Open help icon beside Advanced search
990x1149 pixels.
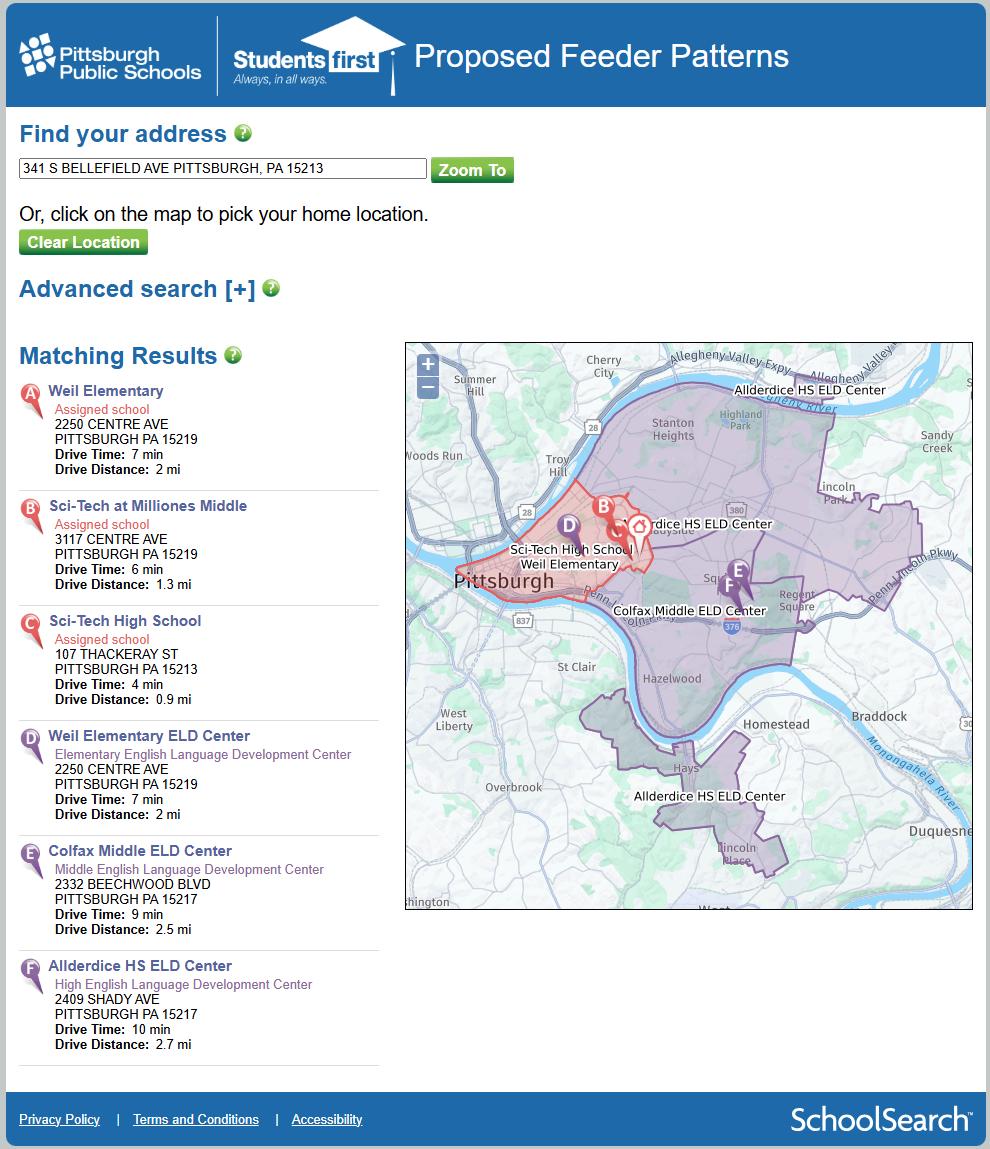coord(271,288)
